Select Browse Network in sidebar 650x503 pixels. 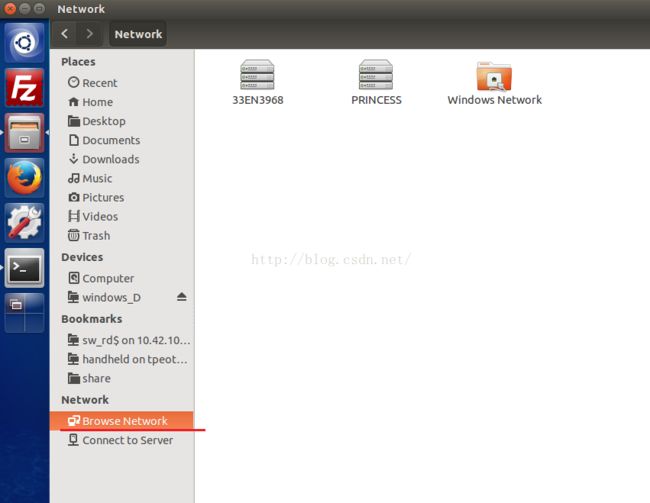(122, 421)
